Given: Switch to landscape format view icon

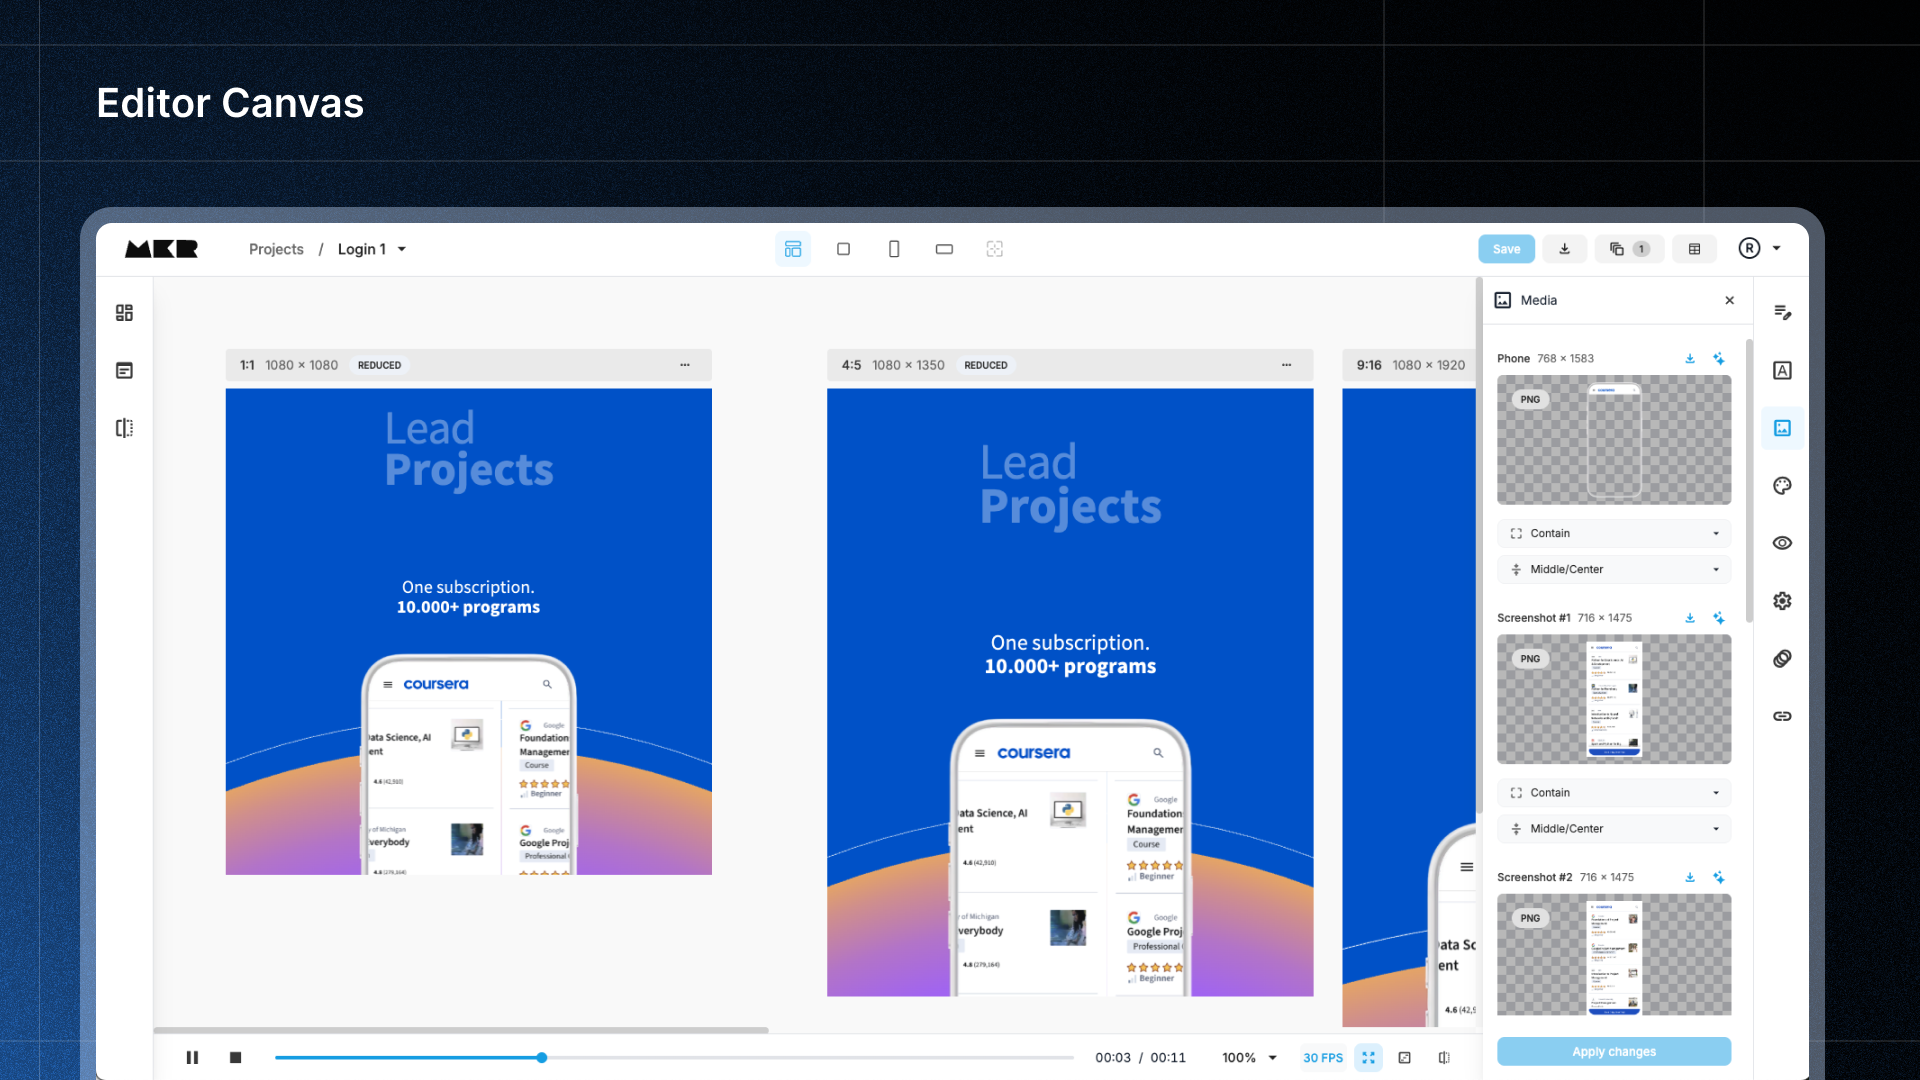Looking at the screenshot, I should pyautogui.click(x=944, y=249).
